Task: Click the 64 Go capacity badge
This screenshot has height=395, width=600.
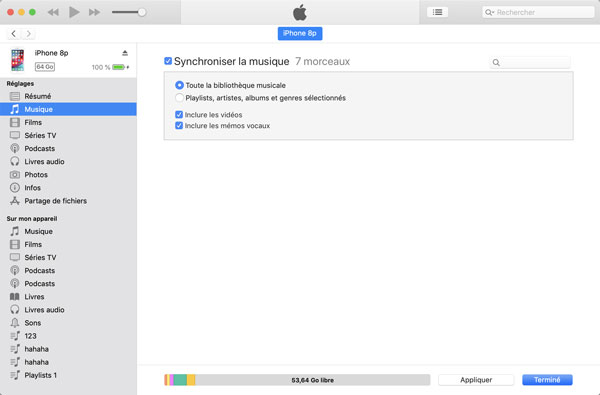Action: coord(45,67)
